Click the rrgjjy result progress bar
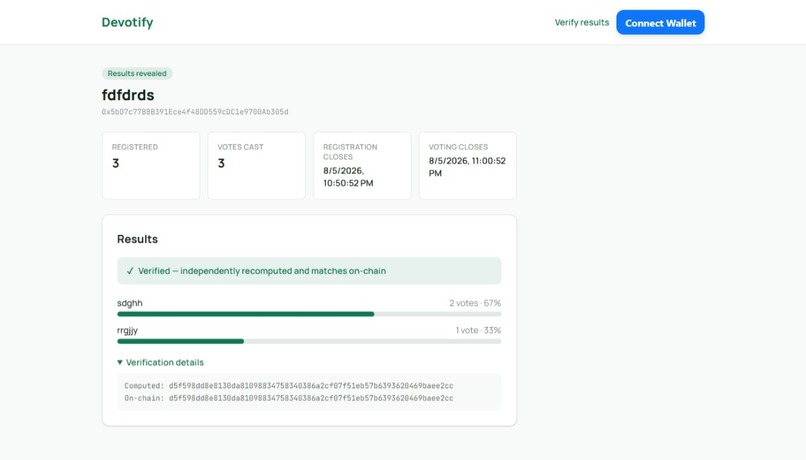The height and width of the screenshot is (460, 806). [x=309, y=341]
